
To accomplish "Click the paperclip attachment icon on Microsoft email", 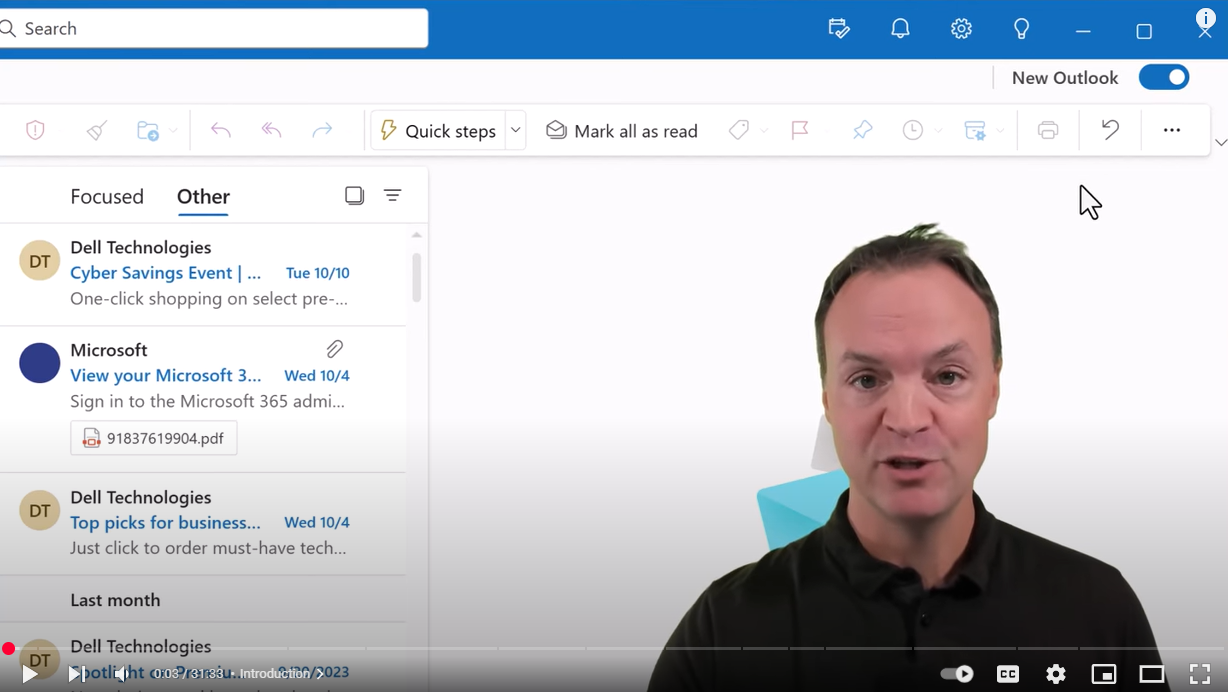I will pos(335,349).
